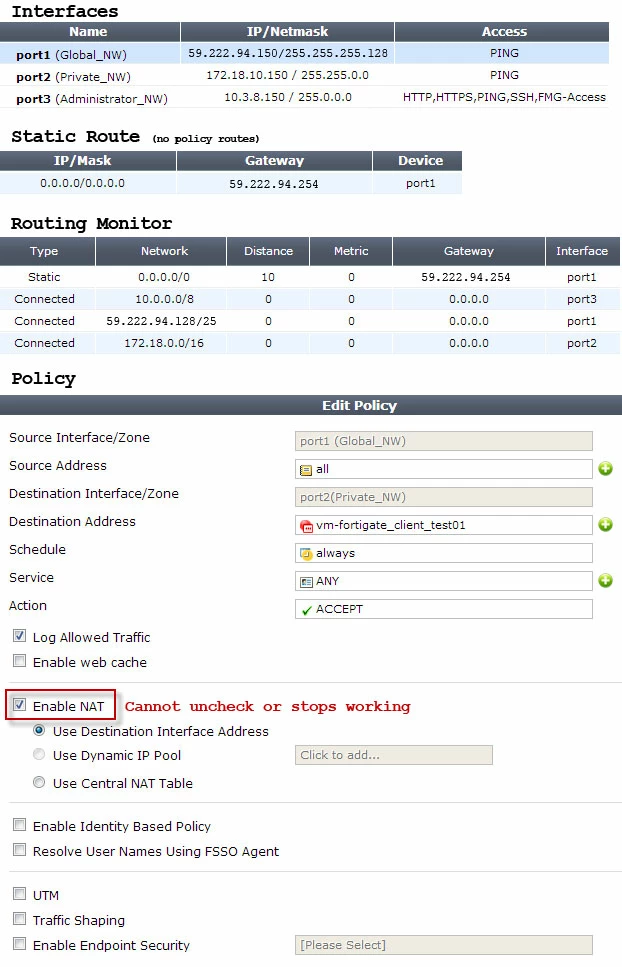This screenshot has width=622, height=967.
Task: Open Endpoint Security Please Select dropdown
Action: [x=444, y=945]
